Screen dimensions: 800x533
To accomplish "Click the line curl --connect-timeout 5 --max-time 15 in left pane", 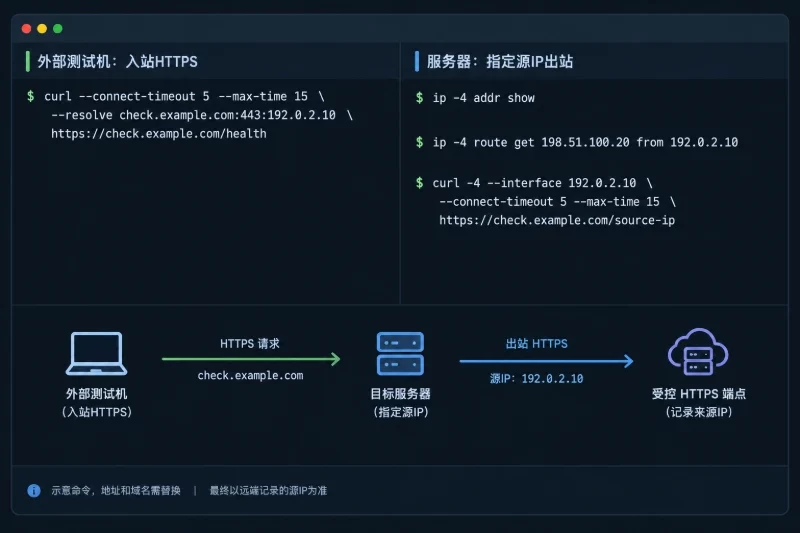I will 184,96.
